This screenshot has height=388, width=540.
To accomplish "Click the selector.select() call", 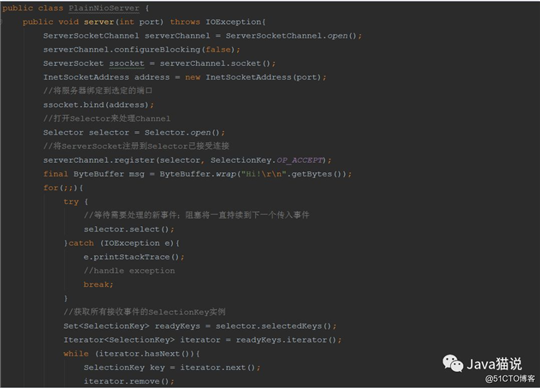I will click(x=126, y=229).
